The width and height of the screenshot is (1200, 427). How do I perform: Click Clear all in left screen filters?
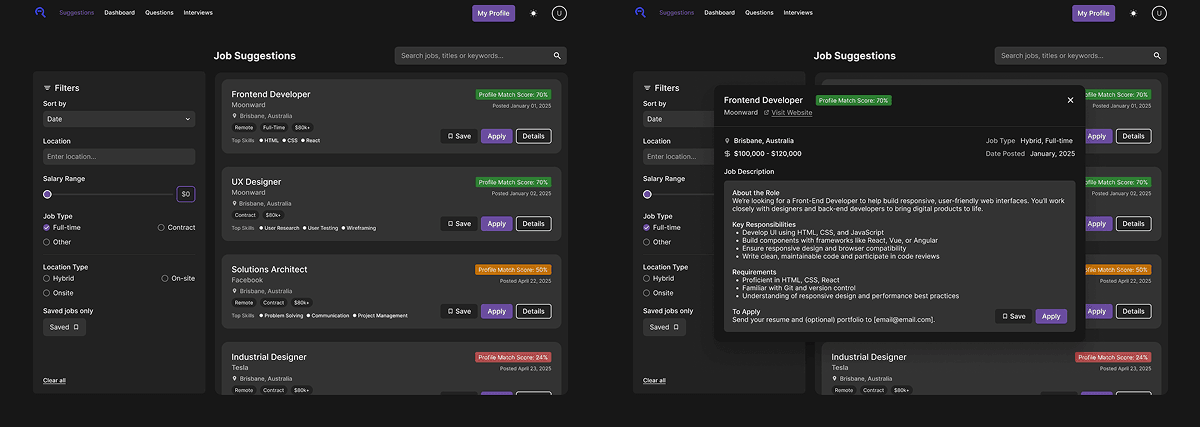(54, 380)
